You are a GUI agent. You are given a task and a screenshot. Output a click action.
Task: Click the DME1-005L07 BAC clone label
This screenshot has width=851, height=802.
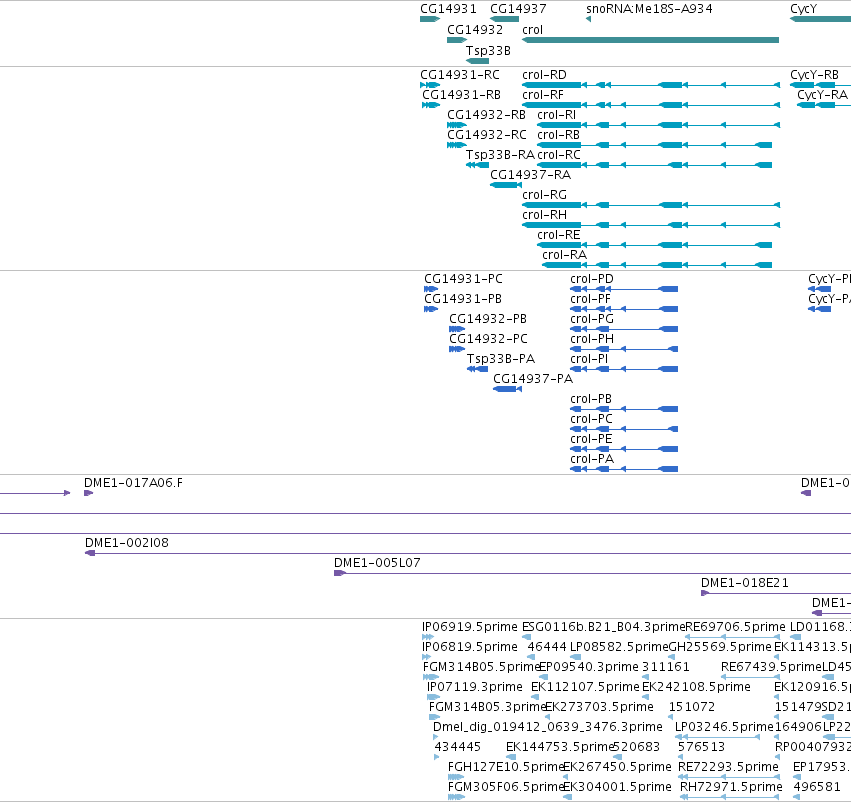tap(377, 563)
